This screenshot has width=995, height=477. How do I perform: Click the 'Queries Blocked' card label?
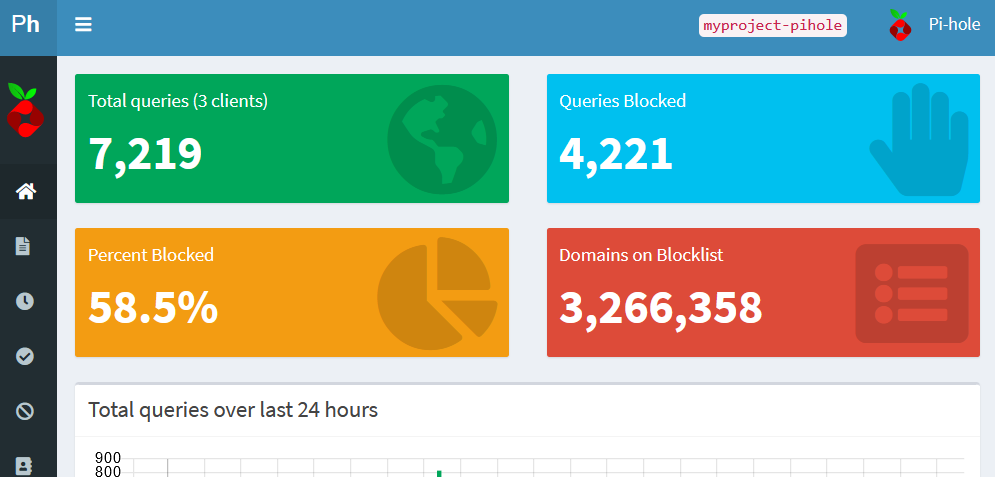point(623,101)
